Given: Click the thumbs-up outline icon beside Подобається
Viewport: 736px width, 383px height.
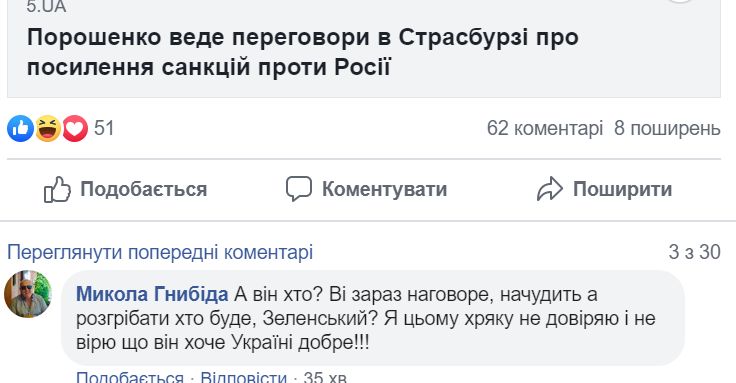Looking at the screenshot, I should [x=57, y=190].
